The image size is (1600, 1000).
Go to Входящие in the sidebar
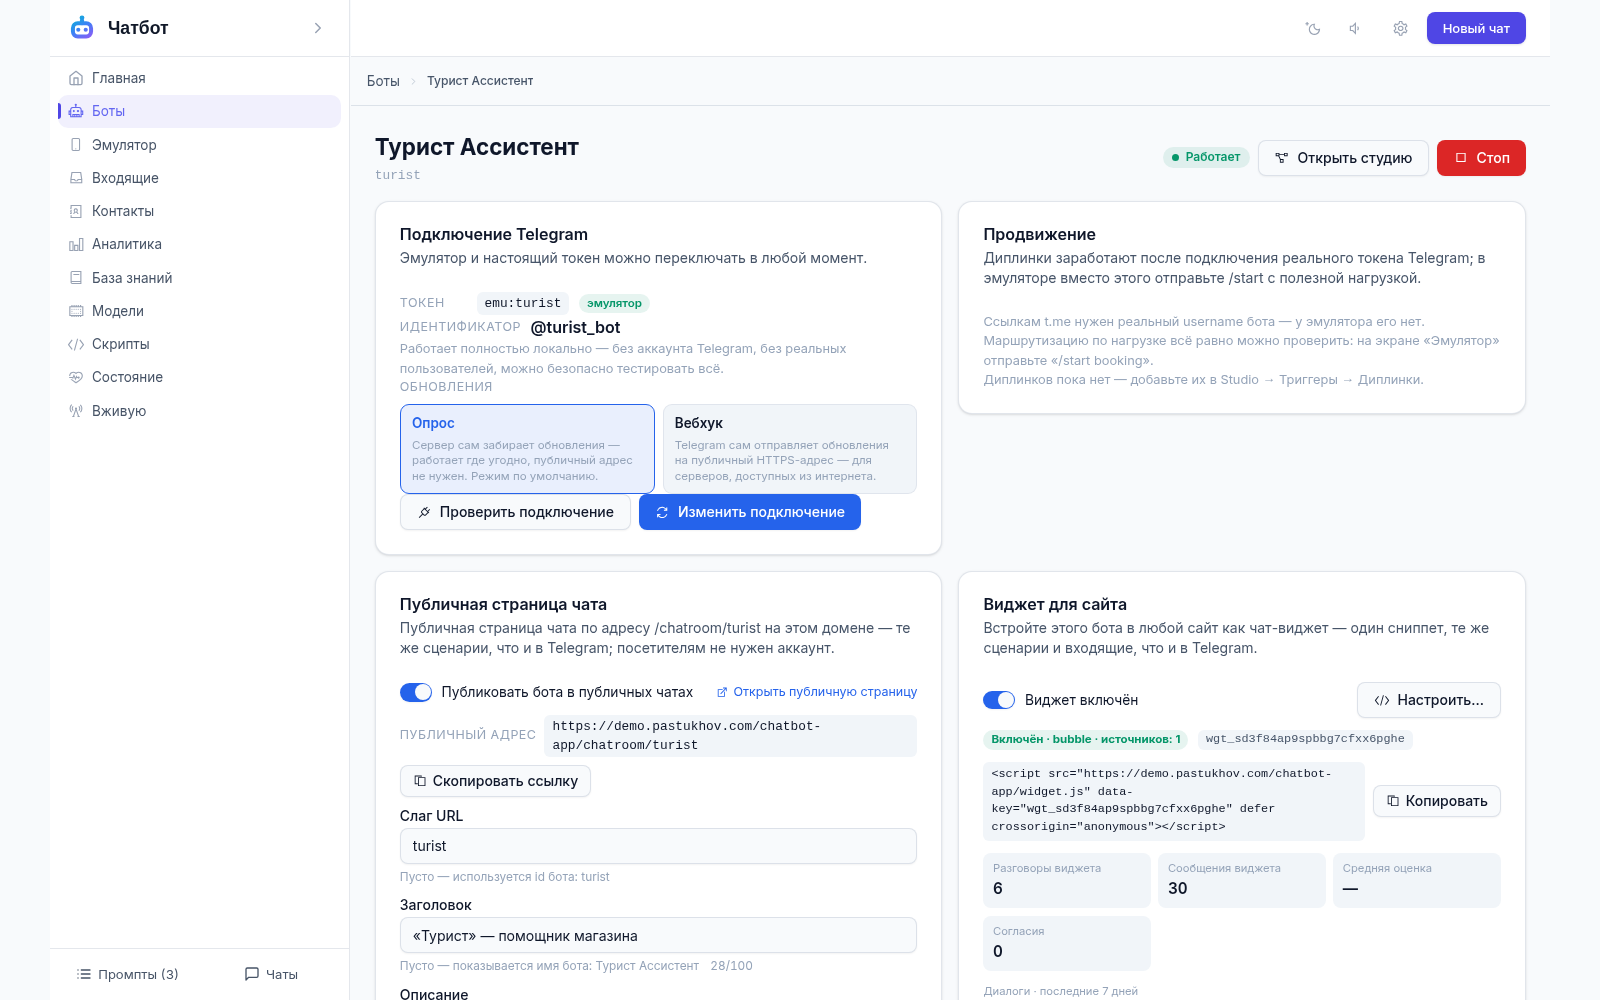(x=200, y=178)
